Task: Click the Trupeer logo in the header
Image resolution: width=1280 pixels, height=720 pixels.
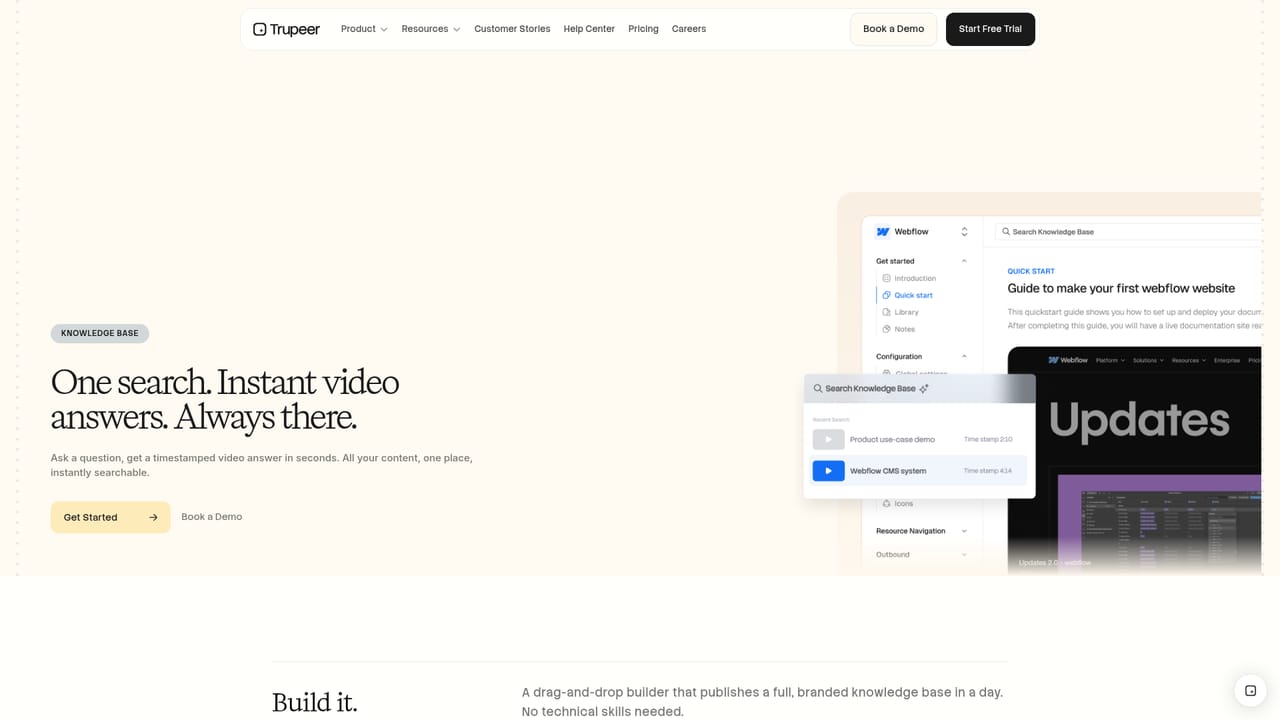Action: tap(286, 29)
